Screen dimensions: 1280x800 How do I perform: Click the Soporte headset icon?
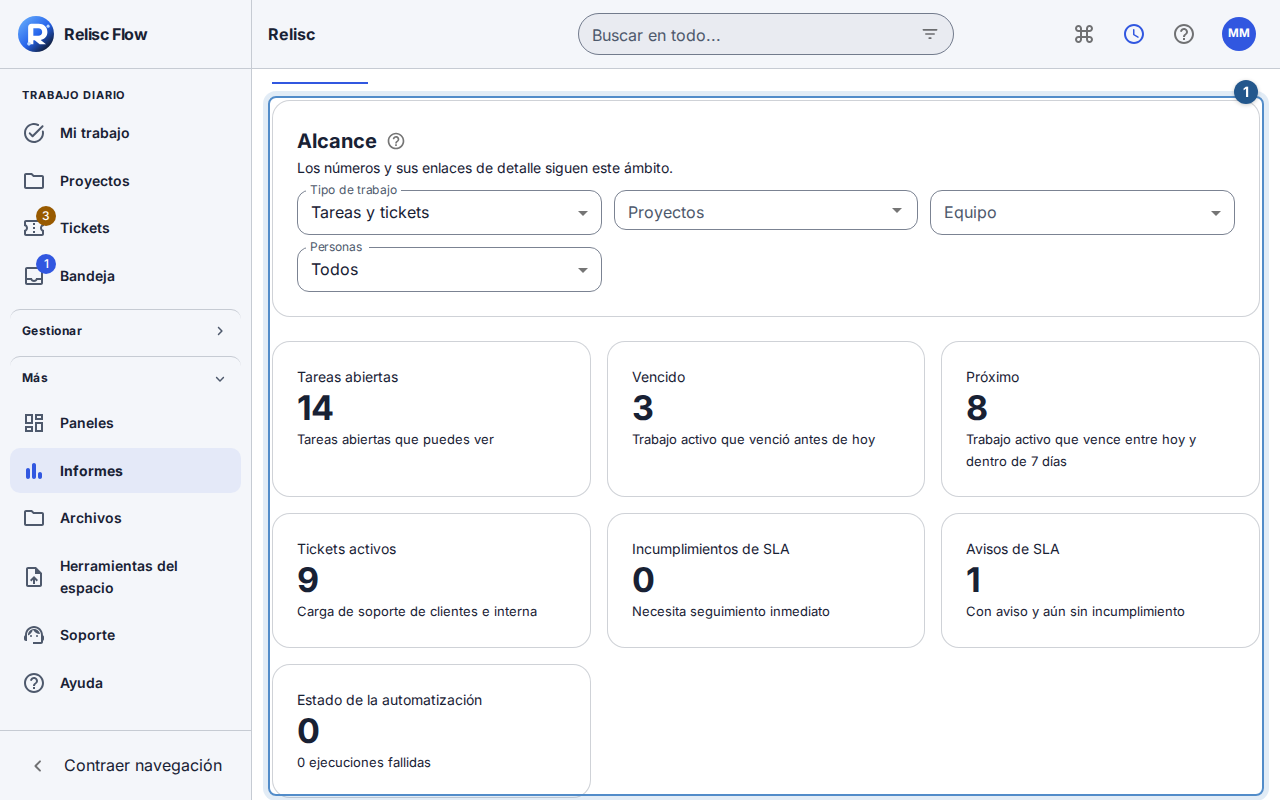(34, 635)
